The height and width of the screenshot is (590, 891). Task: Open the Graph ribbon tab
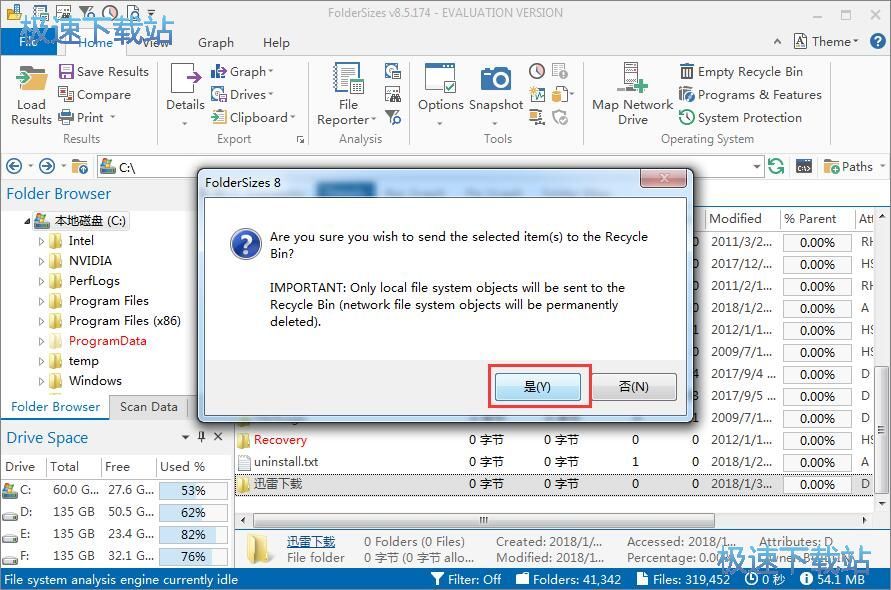[x=216, y=43]
